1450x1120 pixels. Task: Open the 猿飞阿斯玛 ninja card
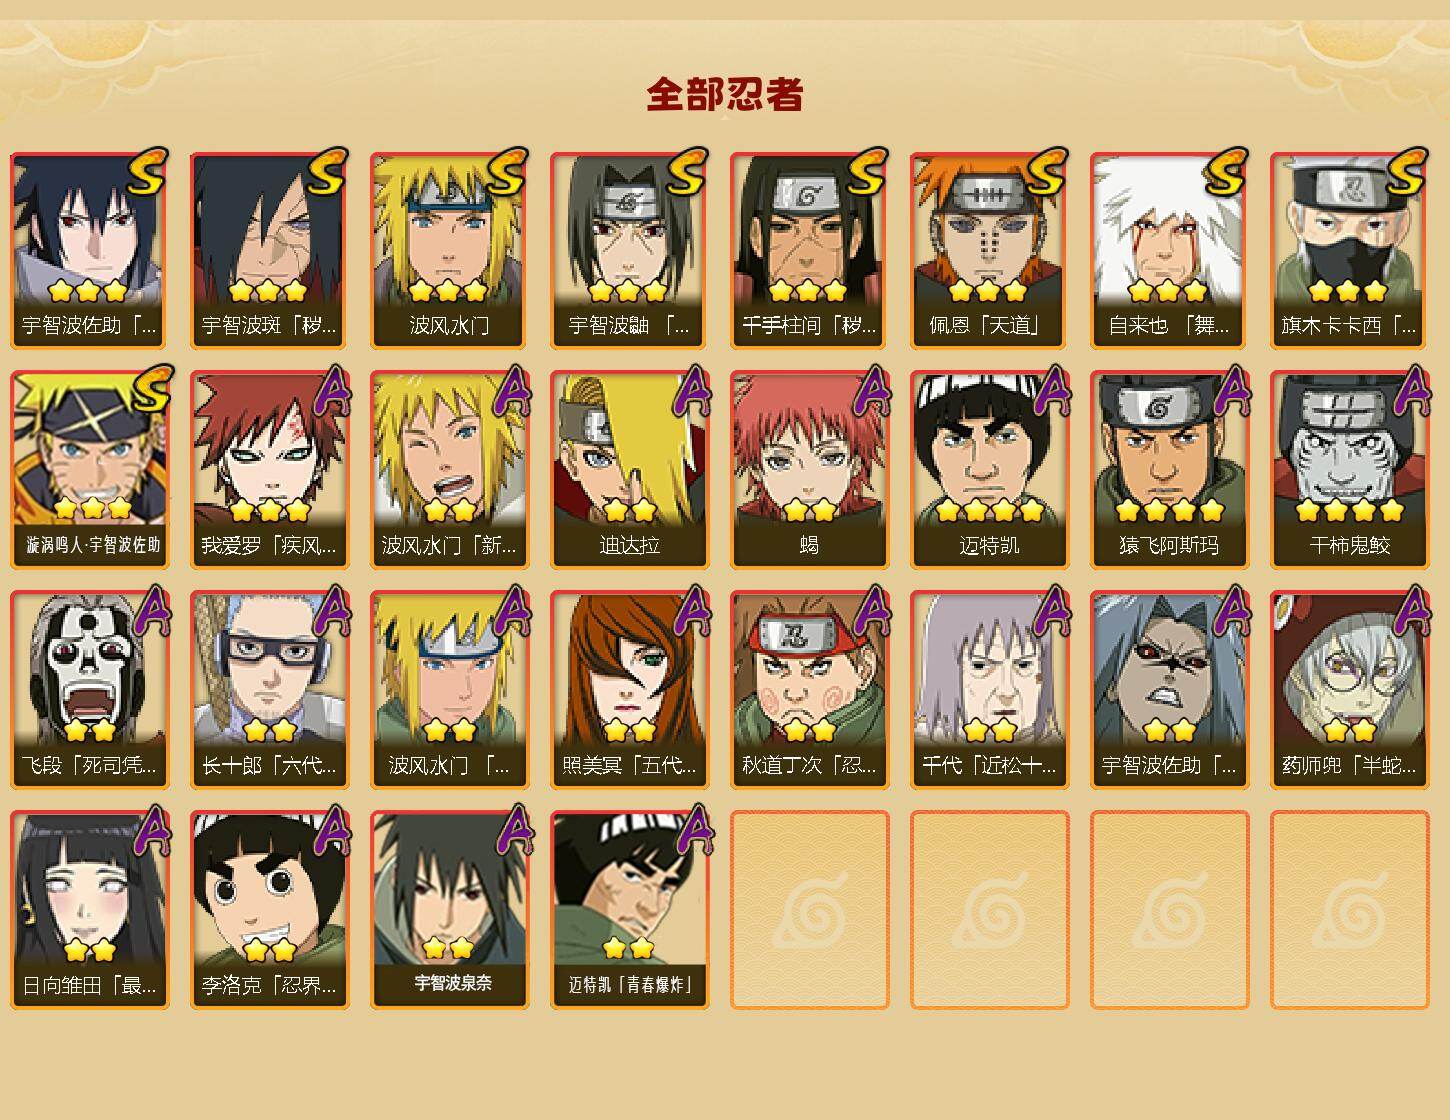[x=1169, y=470]
